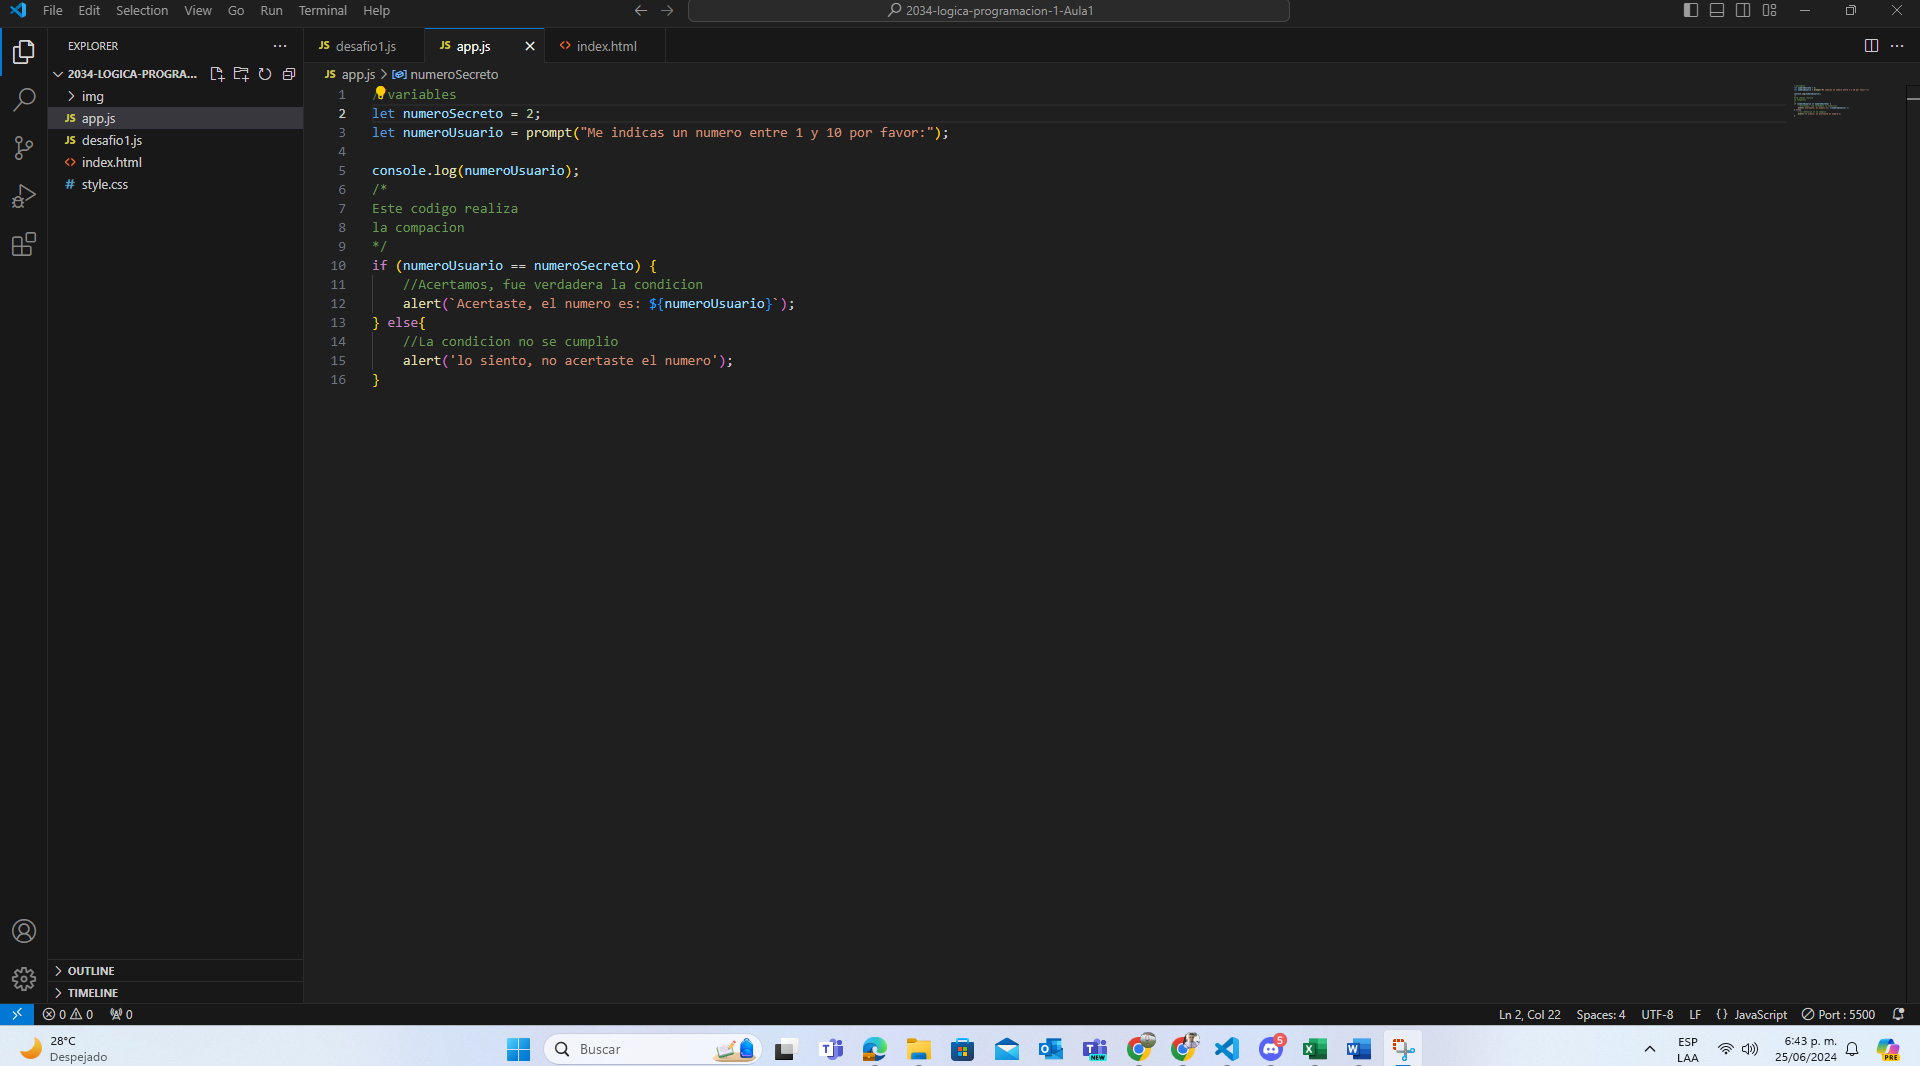Open Excel from the taskbar
This screenshot has width=1920, height=1066.
(1314, 1048)
